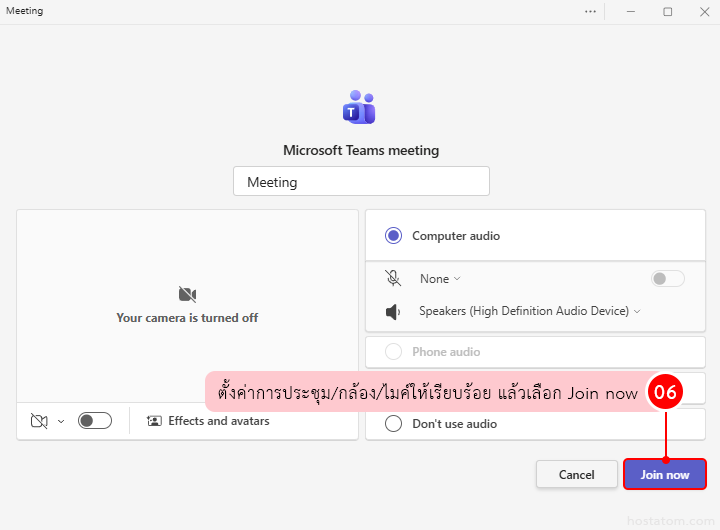Click the Join now button

664,474
